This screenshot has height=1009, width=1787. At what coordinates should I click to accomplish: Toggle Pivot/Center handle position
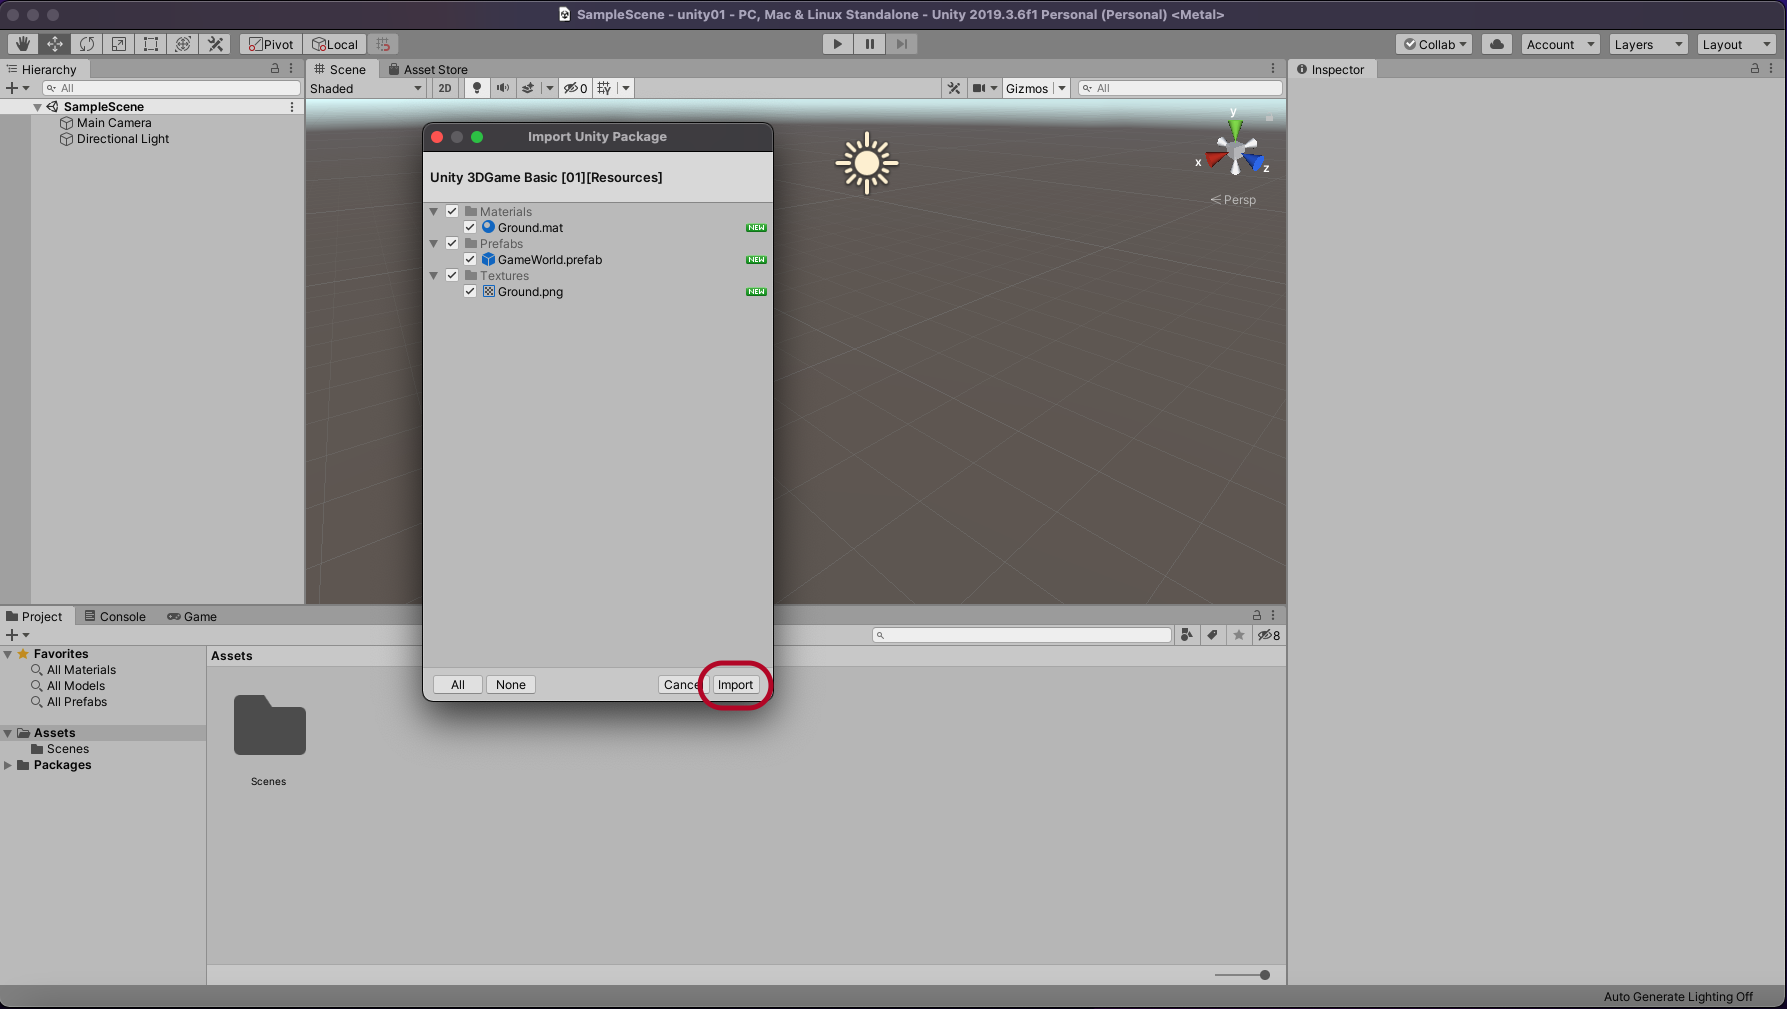tap(271, 44)
